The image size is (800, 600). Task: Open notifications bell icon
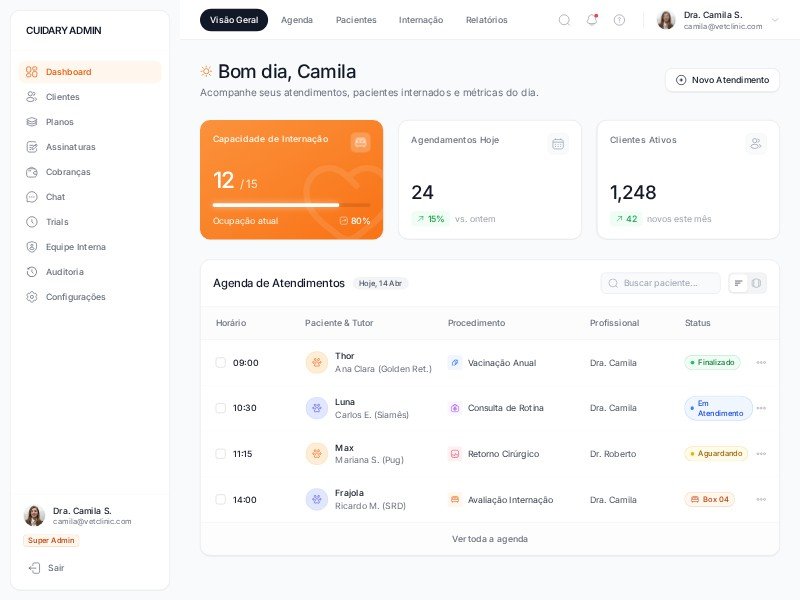591,20
